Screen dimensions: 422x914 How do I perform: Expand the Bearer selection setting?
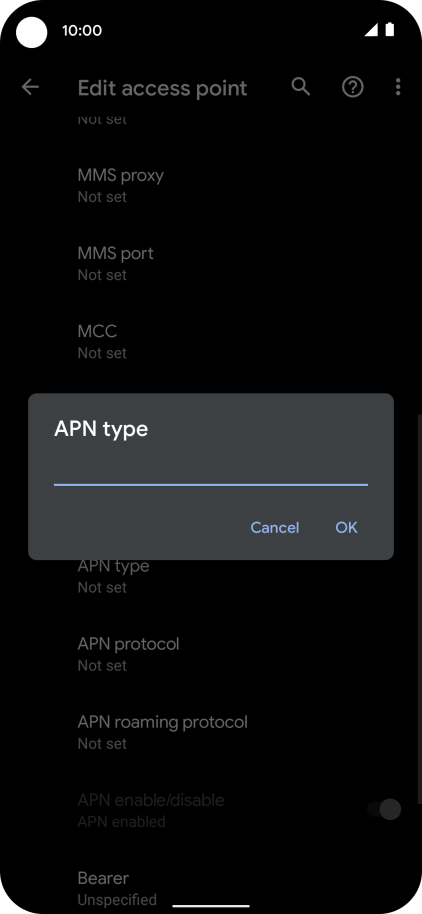[x=211, y=888]
